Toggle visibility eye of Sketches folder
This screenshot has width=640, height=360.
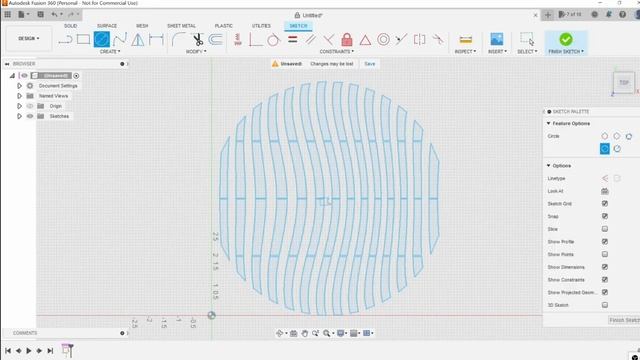click(30, 116)
